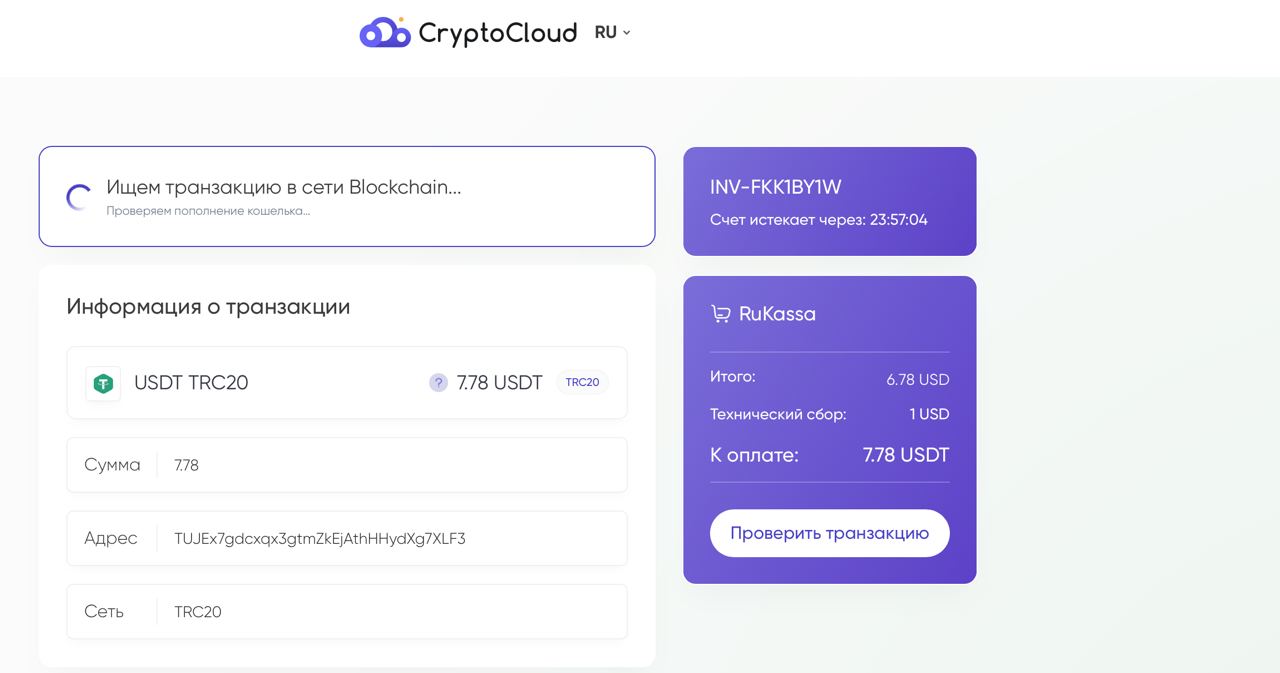
Task: Click the Информация о транзакции heading
Action: click(208, 306)
